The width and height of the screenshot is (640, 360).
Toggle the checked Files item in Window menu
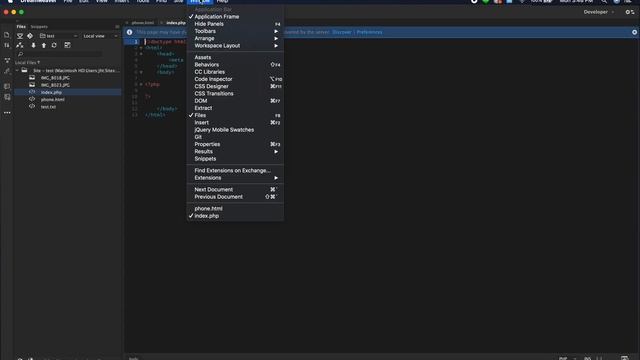(236, 116)
